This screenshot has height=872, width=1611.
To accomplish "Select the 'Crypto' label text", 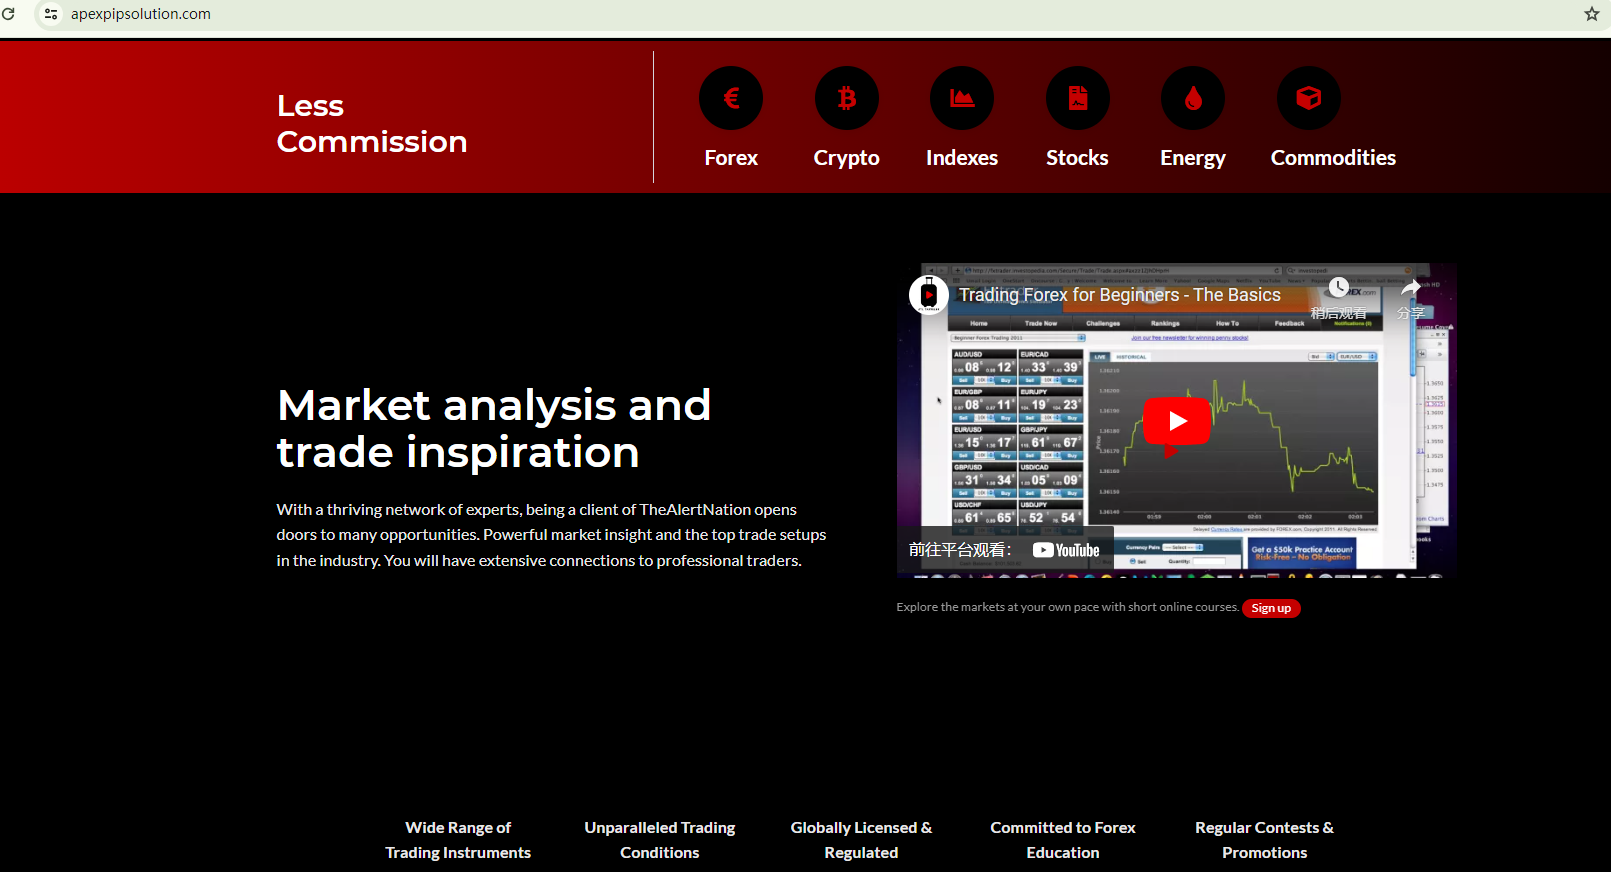I will pos(847,158).
